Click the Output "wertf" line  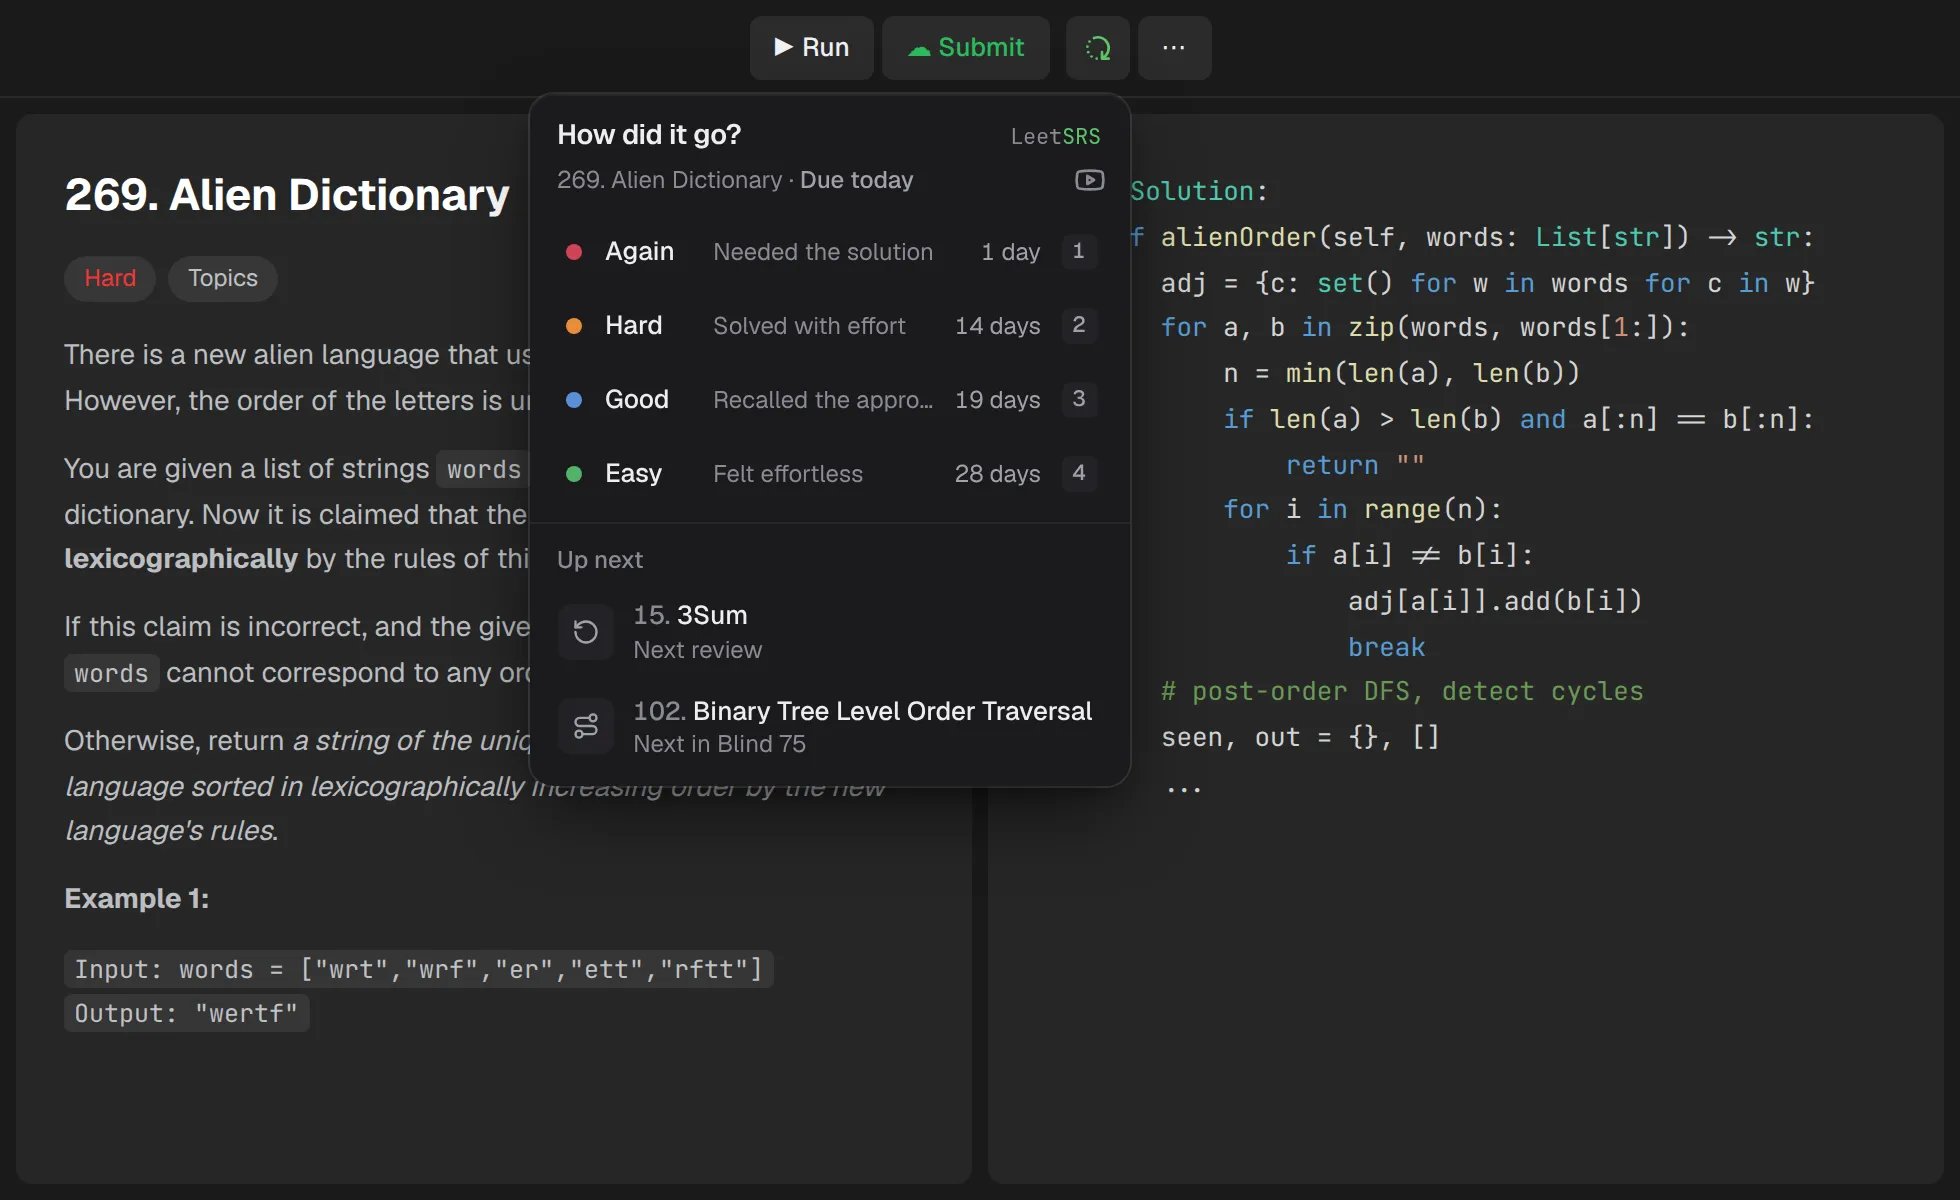187,1013
